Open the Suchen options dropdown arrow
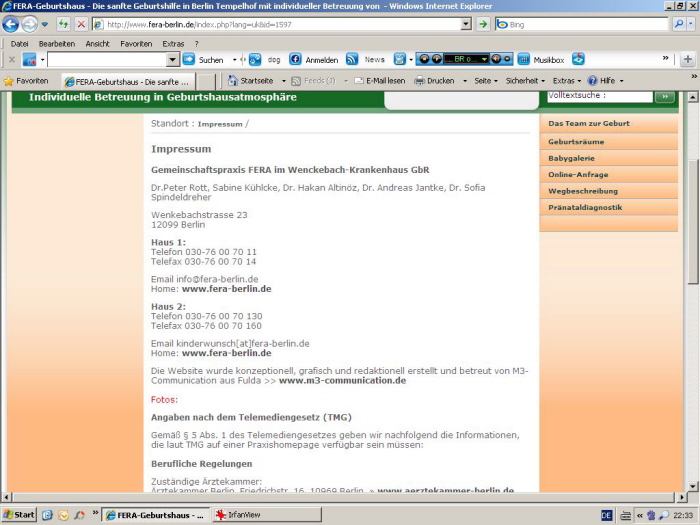The image size is (700, 525). coord(234,59)
